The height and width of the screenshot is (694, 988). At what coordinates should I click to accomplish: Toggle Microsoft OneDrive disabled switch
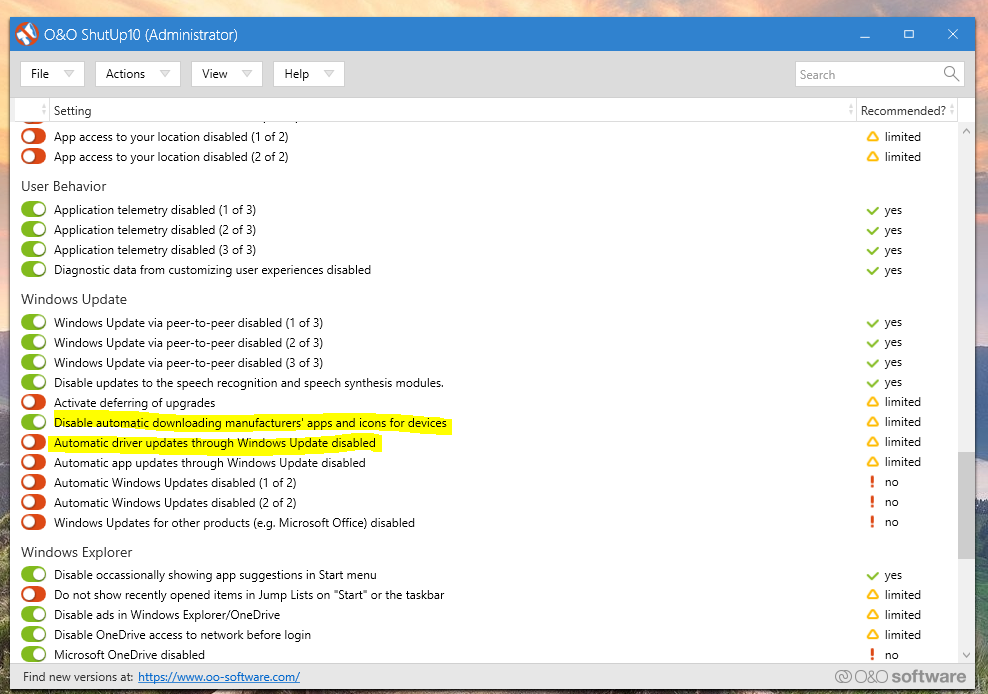point(33,654)
